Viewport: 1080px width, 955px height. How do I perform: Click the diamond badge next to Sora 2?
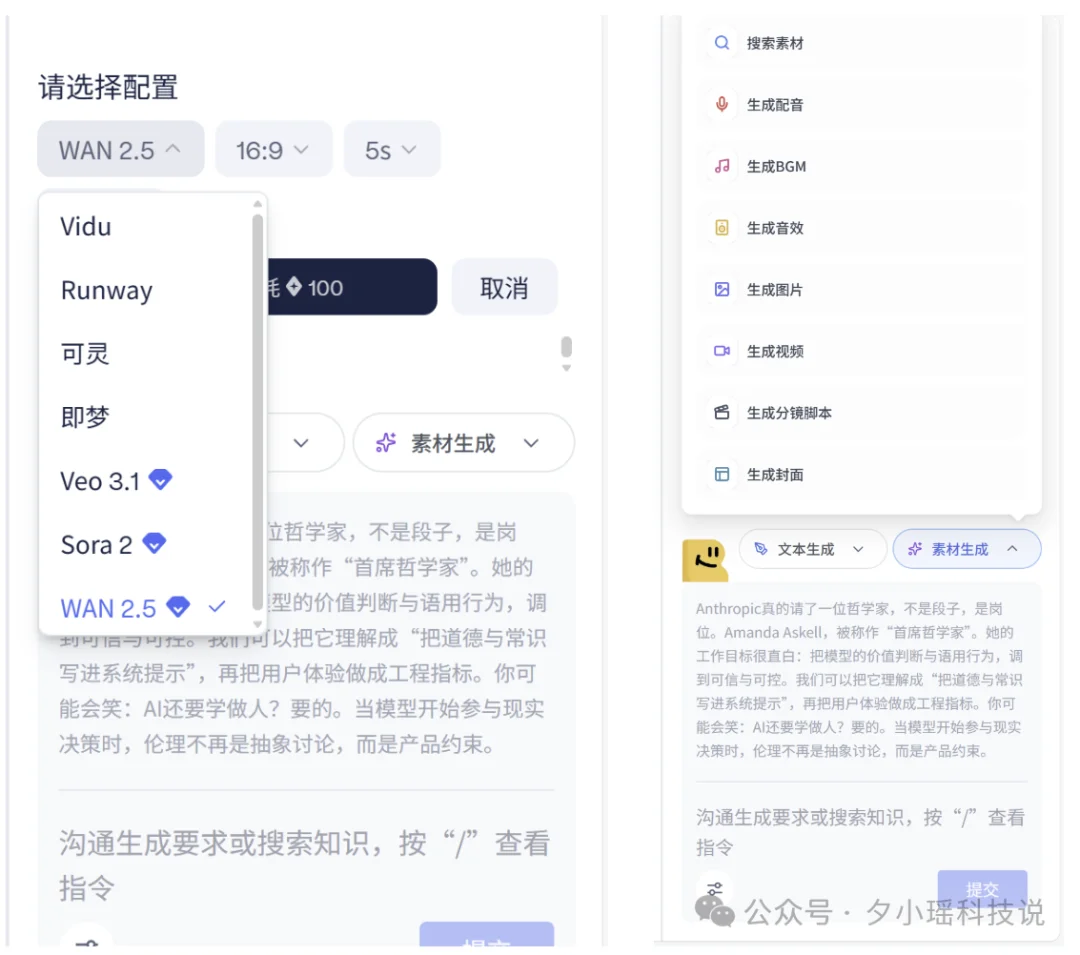pos(154,544)
